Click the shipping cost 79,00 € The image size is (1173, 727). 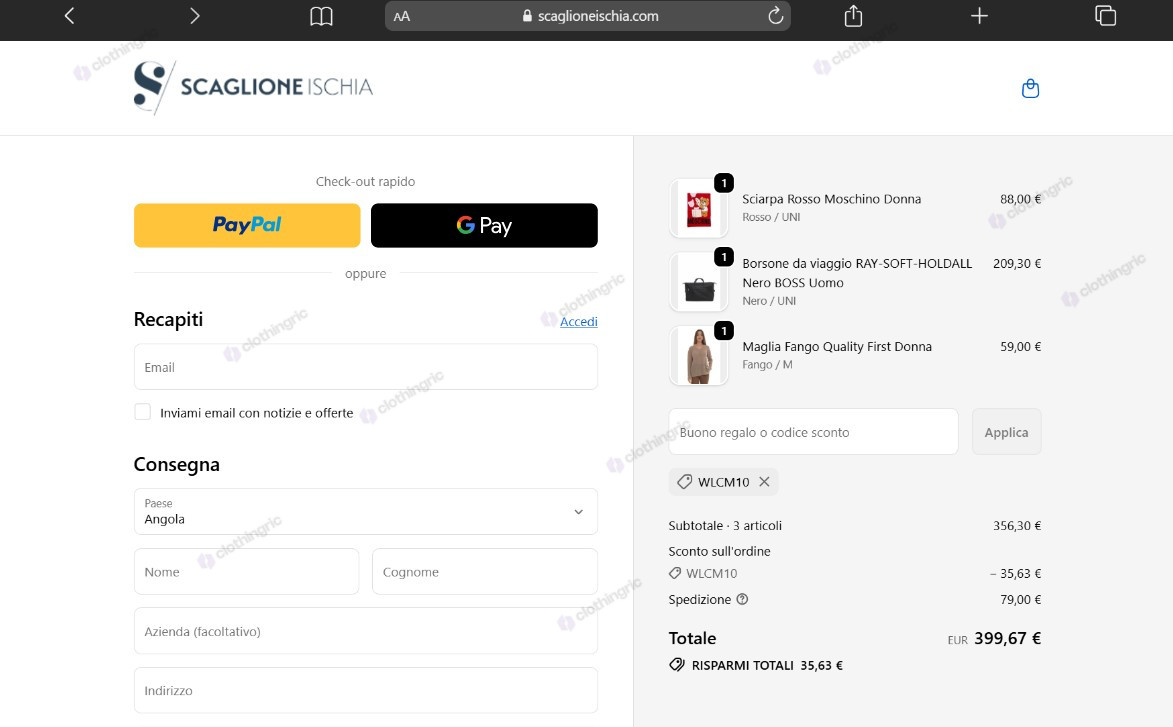[1020, 599]
